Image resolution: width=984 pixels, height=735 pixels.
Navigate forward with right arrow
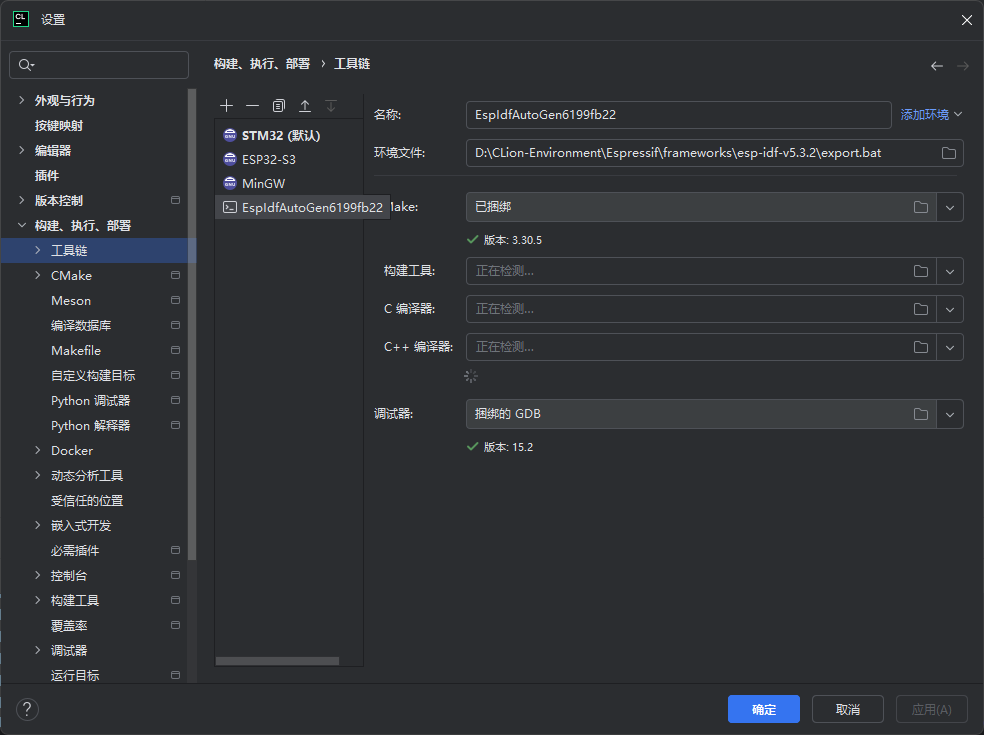pyautogui.click(x=963, y=66)
